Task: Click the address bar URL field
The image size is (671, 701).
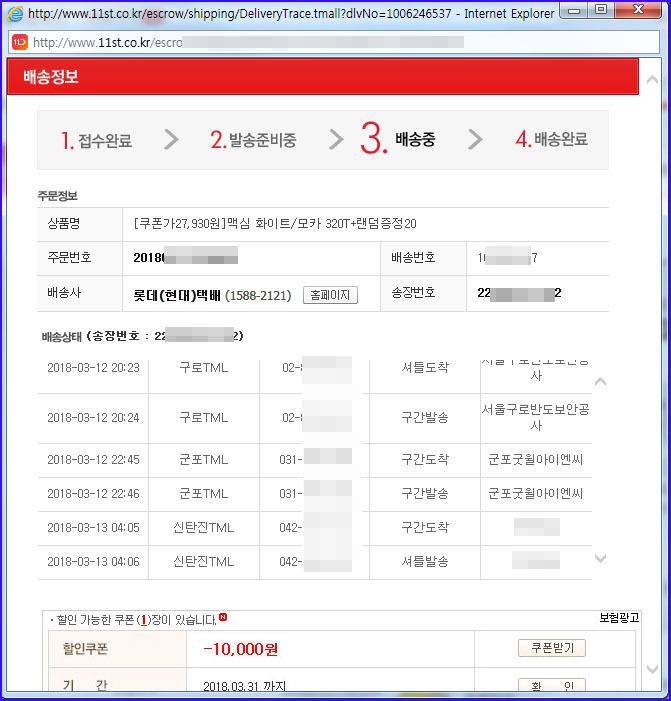Action: click(333, 42)
